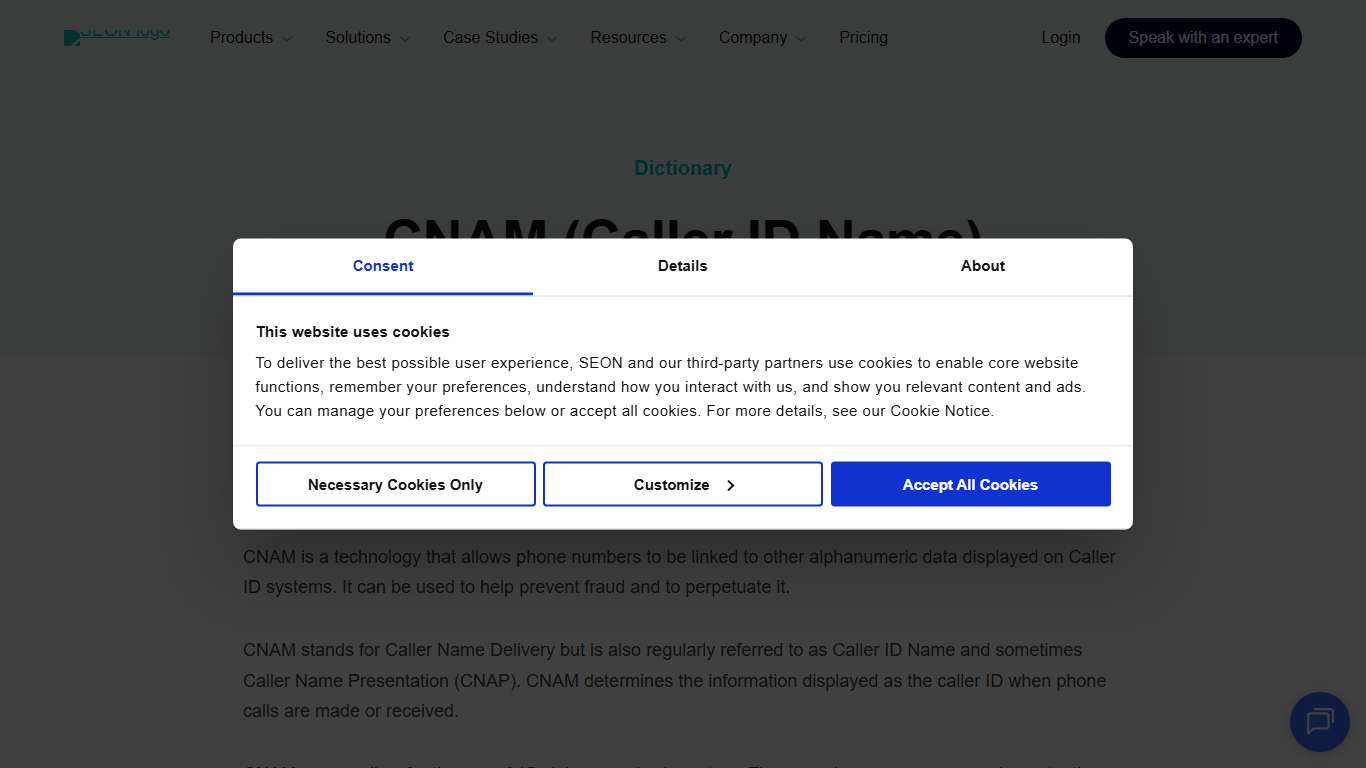Select the Consent tab
Screen dimensions: 1366x768
pyautogui.click(x=383, y=266)
